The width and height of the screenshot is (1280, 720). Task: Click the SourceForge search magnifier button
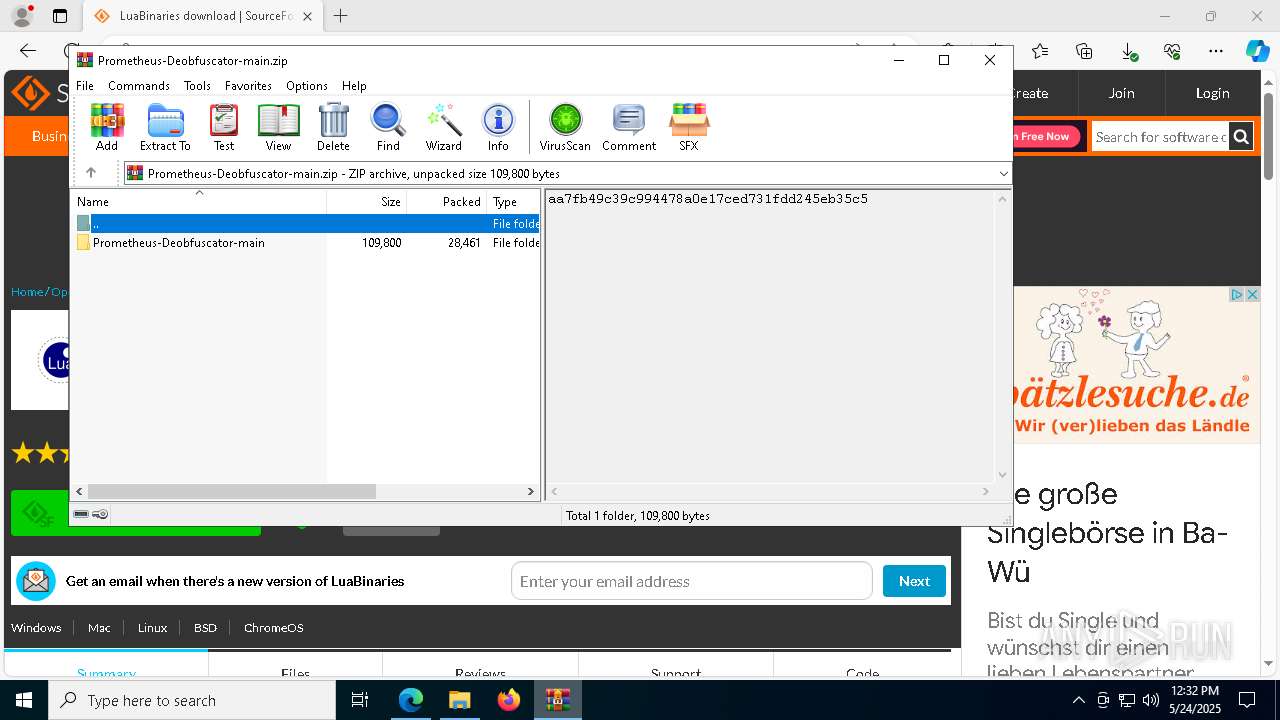click(1241, 137)
